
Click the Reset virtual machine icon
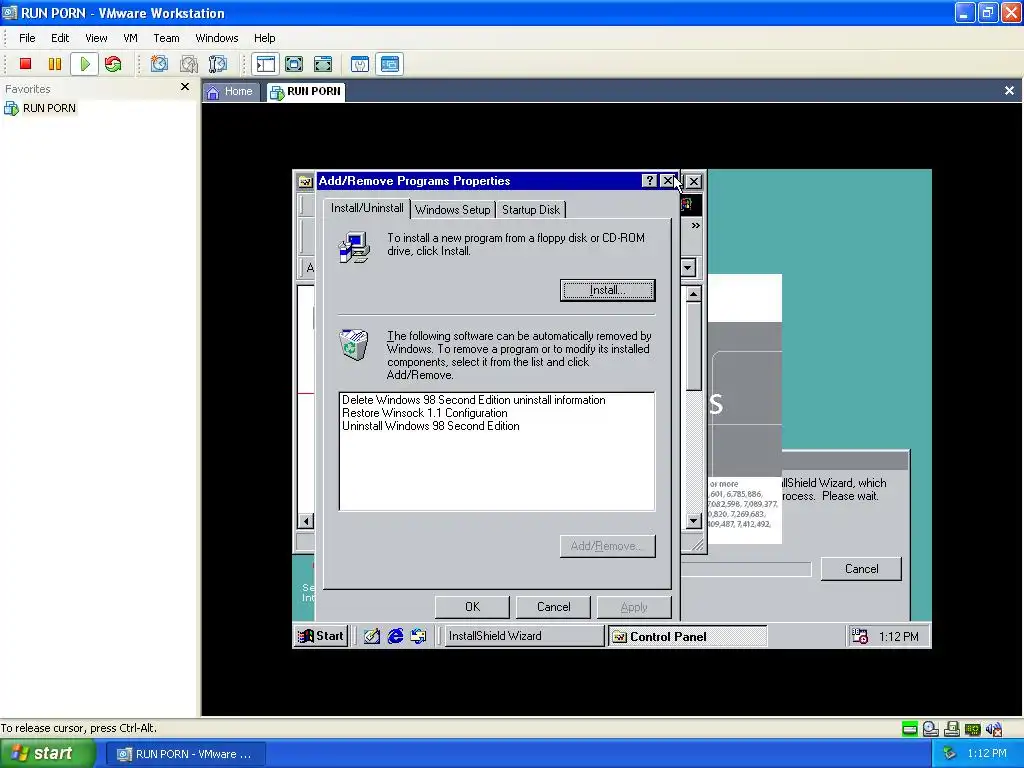coord(113,64)
